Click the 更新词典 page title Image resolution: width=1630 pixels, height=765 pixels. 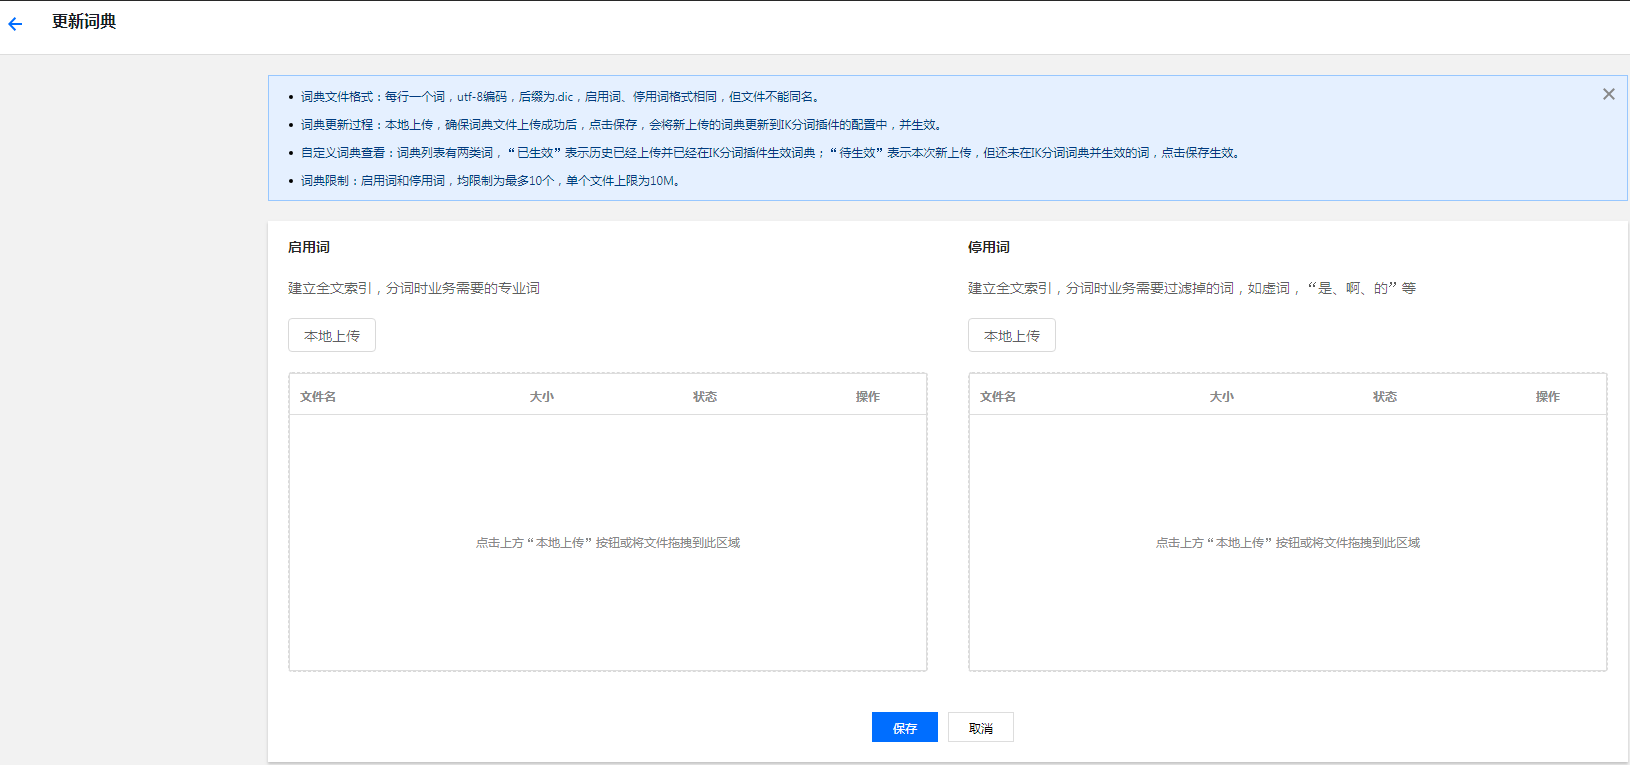(x=84, y=22)
